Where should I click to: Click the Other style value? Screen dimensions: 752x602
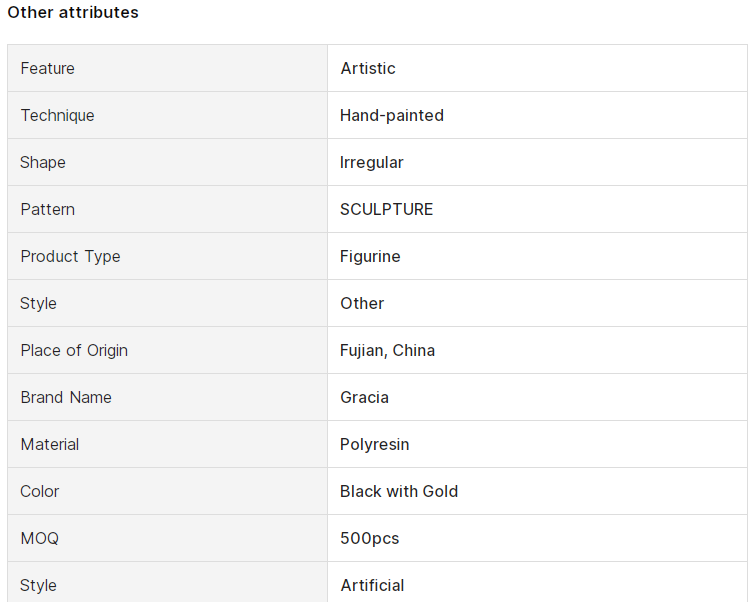[362, 303]
